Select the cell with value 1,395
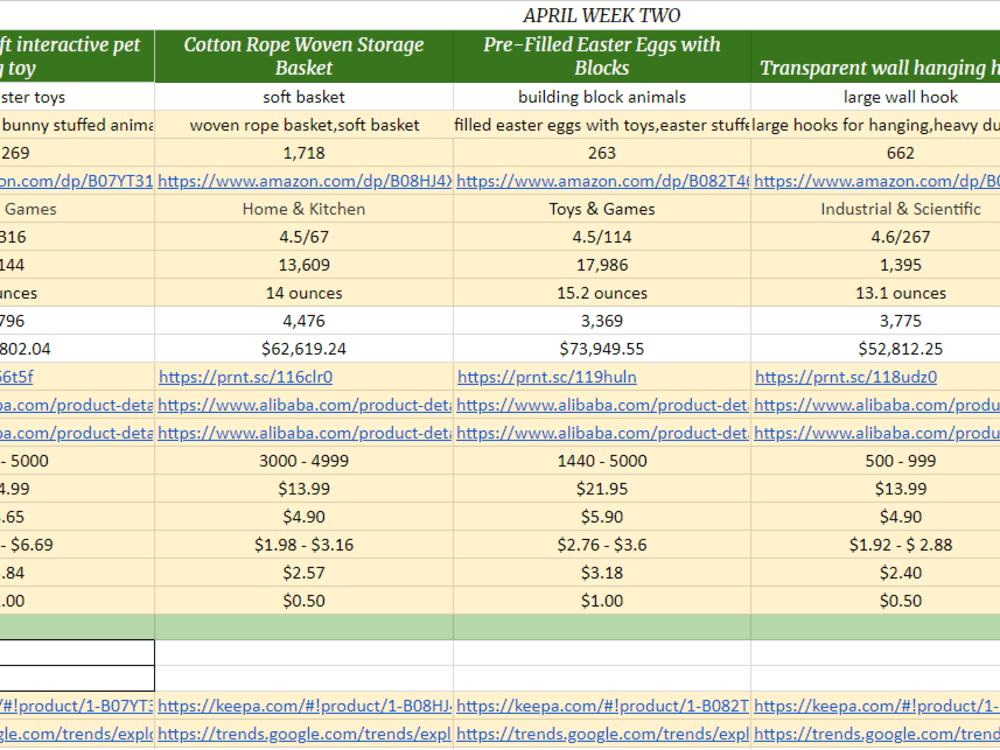 point(876,265)
